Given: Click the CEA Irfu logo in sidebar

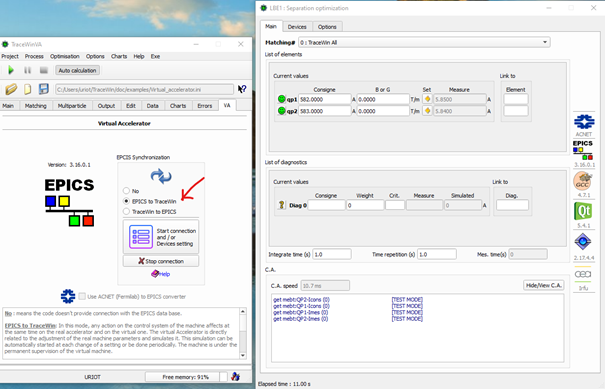Looking at the screenshot, I should coord(583,274).
